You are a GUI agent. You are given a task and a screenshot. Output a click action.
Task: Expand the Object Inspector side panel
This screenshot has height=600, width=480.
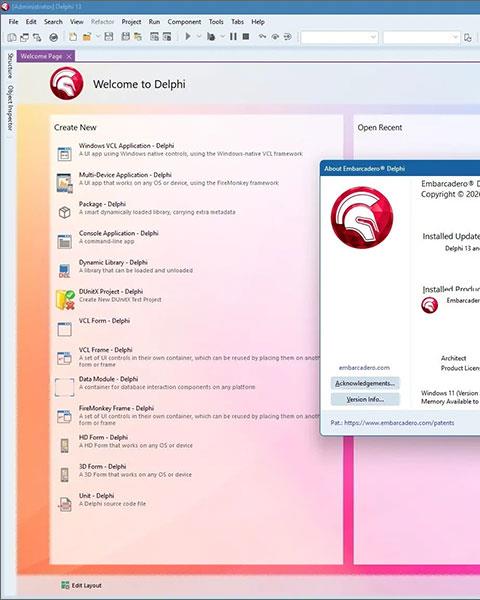(x=10, y=108)
